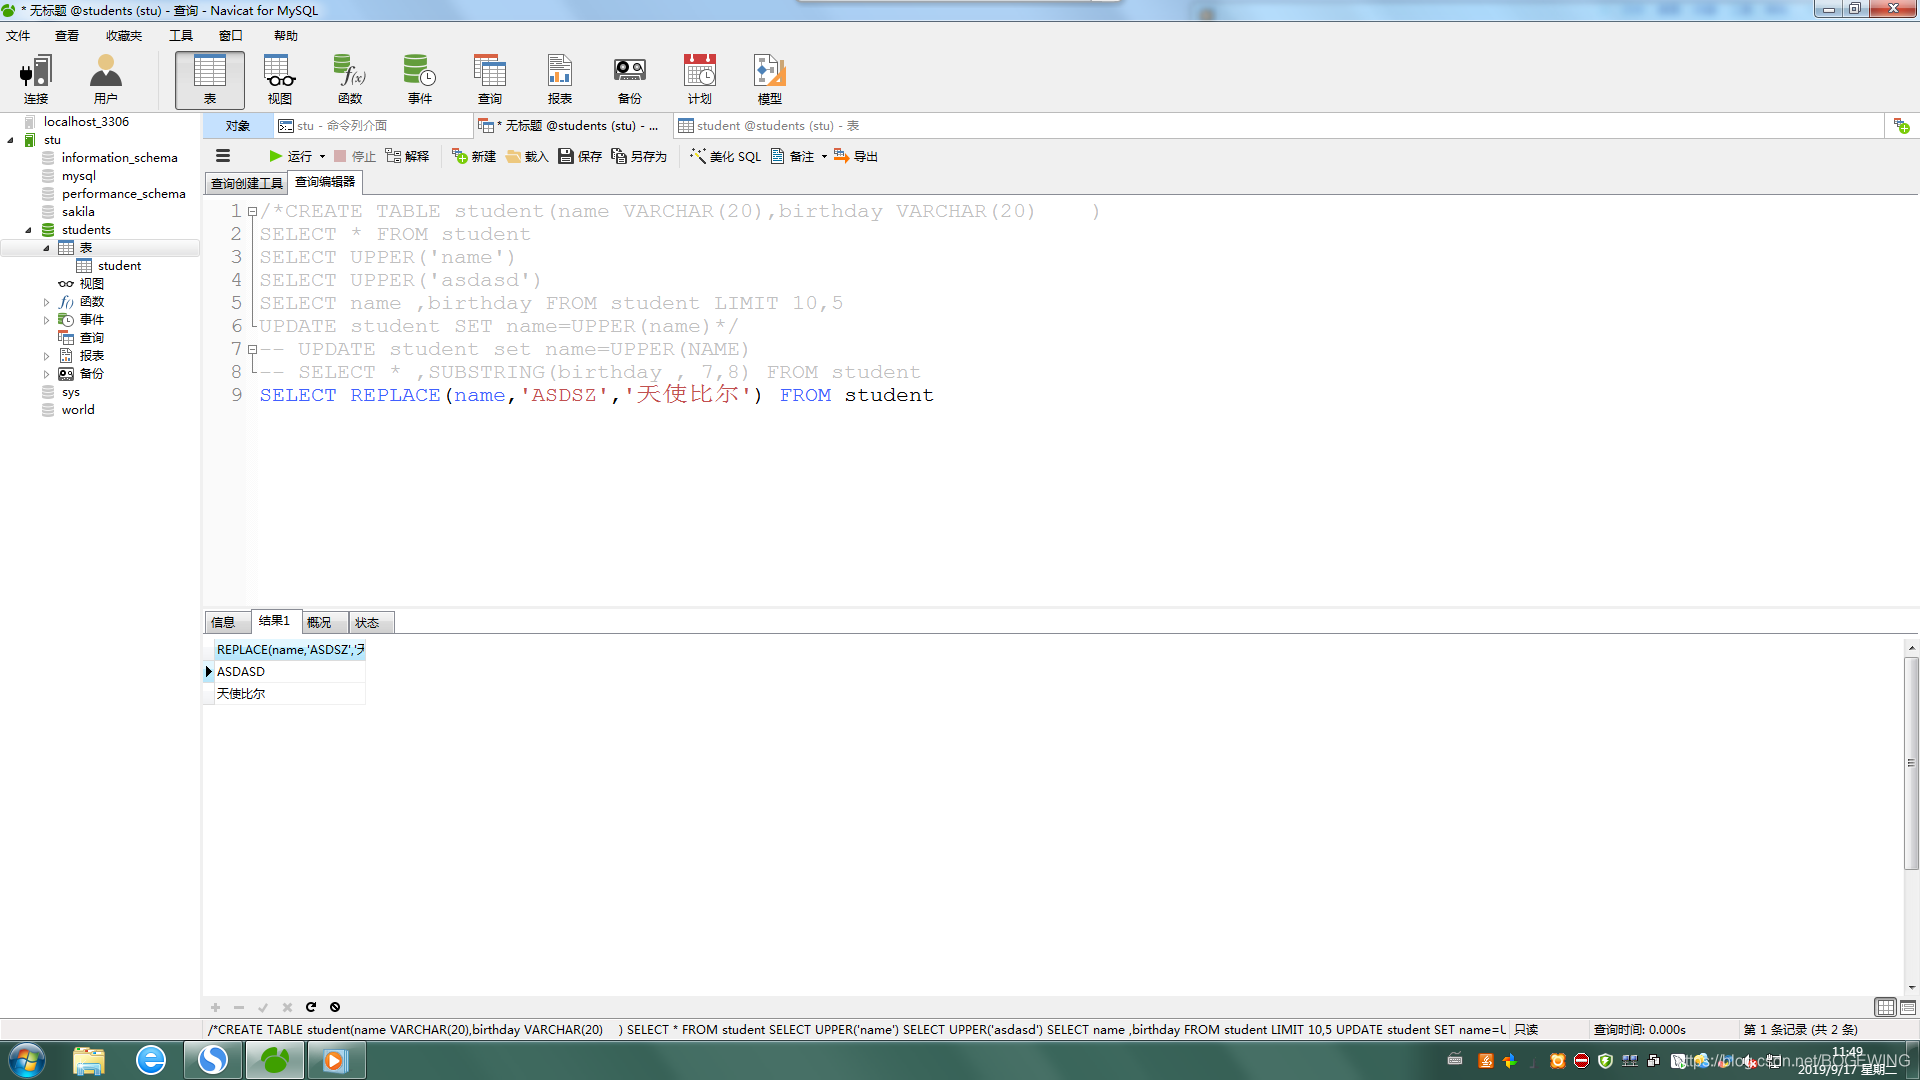Click the 模型 (Model) toolbar icon
The height and width of the screenshot is (1080, 1920).
tap(769, 79)
